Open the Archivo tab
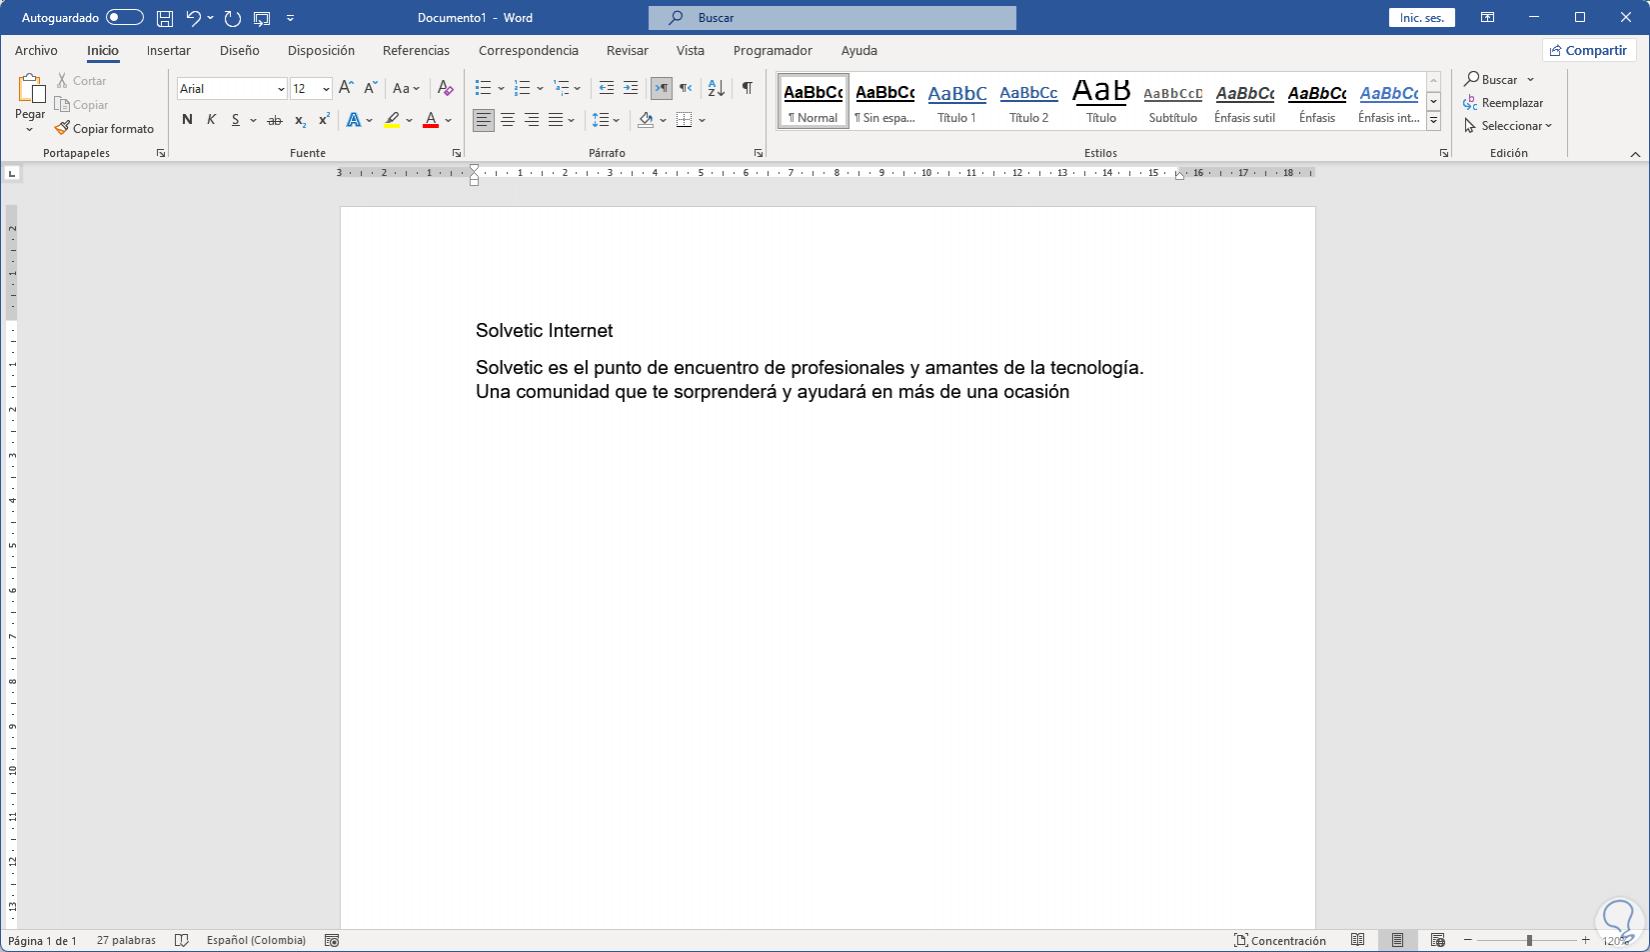The height and width of the screenshot is (952, 1650). pyautogui.click(x=36, y=50)
